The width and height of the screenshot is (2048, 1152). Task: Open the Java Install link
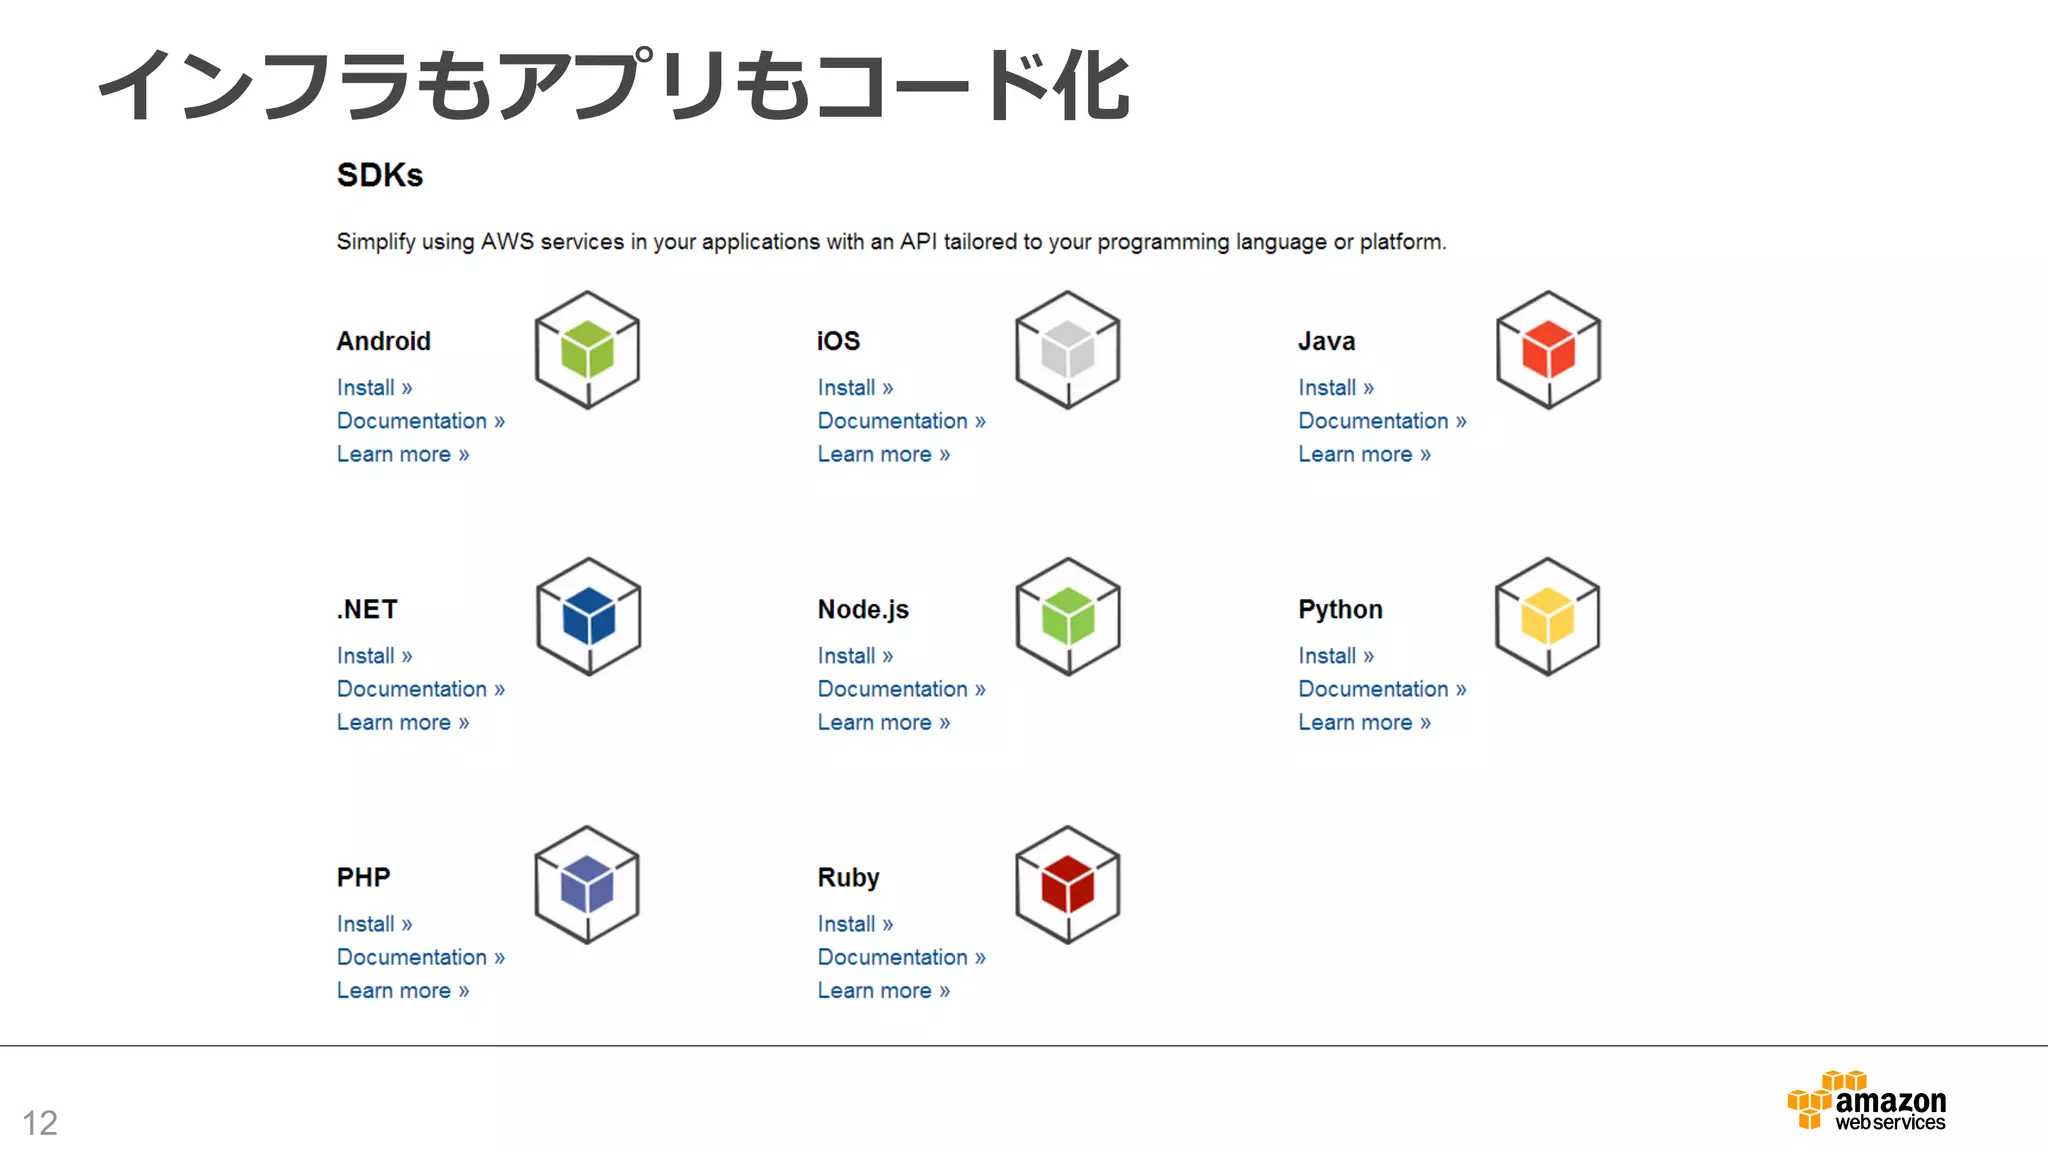pyautogui.click(x=1336, y=387)
